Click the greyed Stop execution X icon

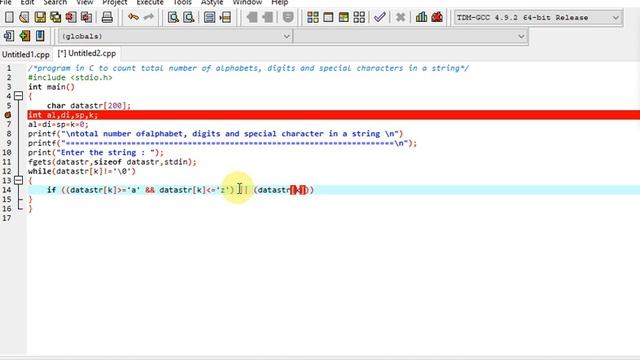click(x=400, y=17)
